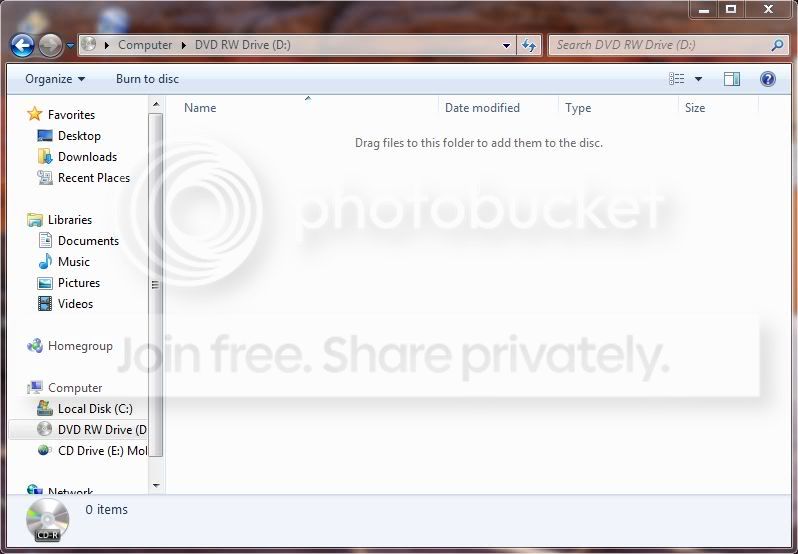Select Computer in the navigation pane
The height and width of the screenshot is (554, 798).
[x=75, y=388]
